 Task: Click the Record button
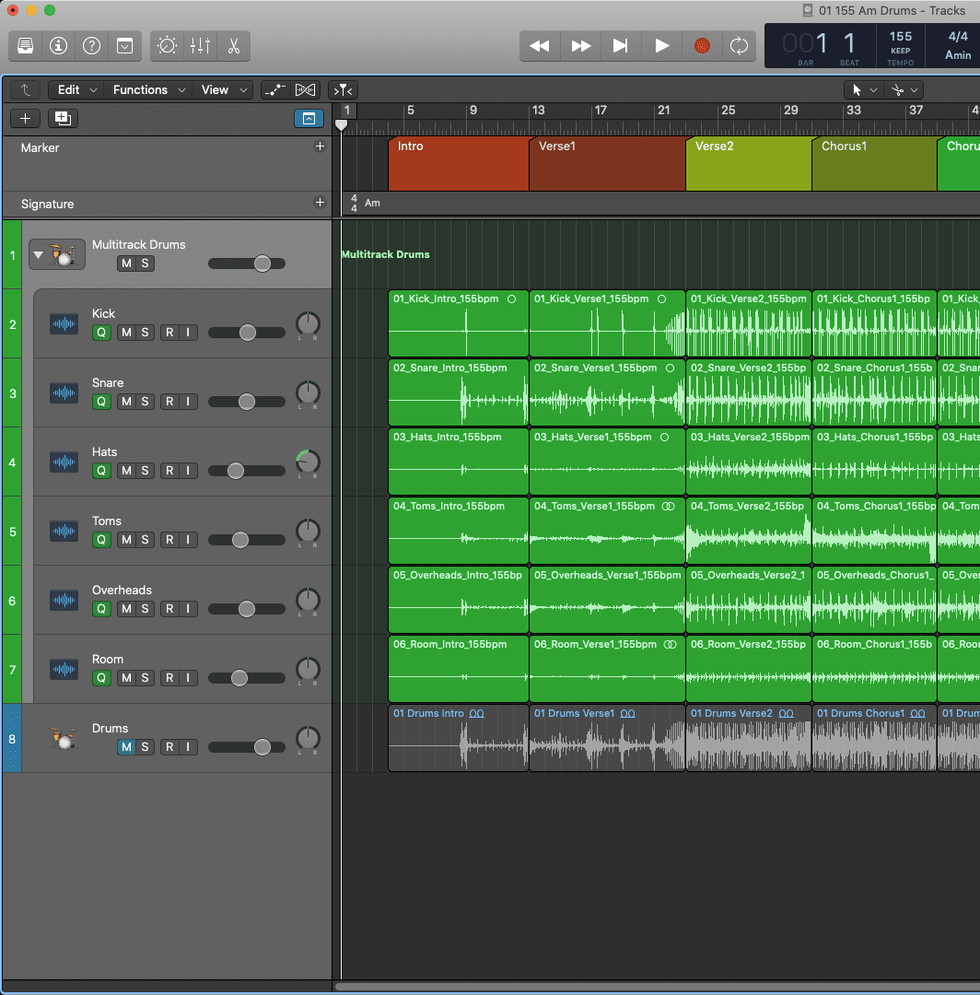coord(702,46)
